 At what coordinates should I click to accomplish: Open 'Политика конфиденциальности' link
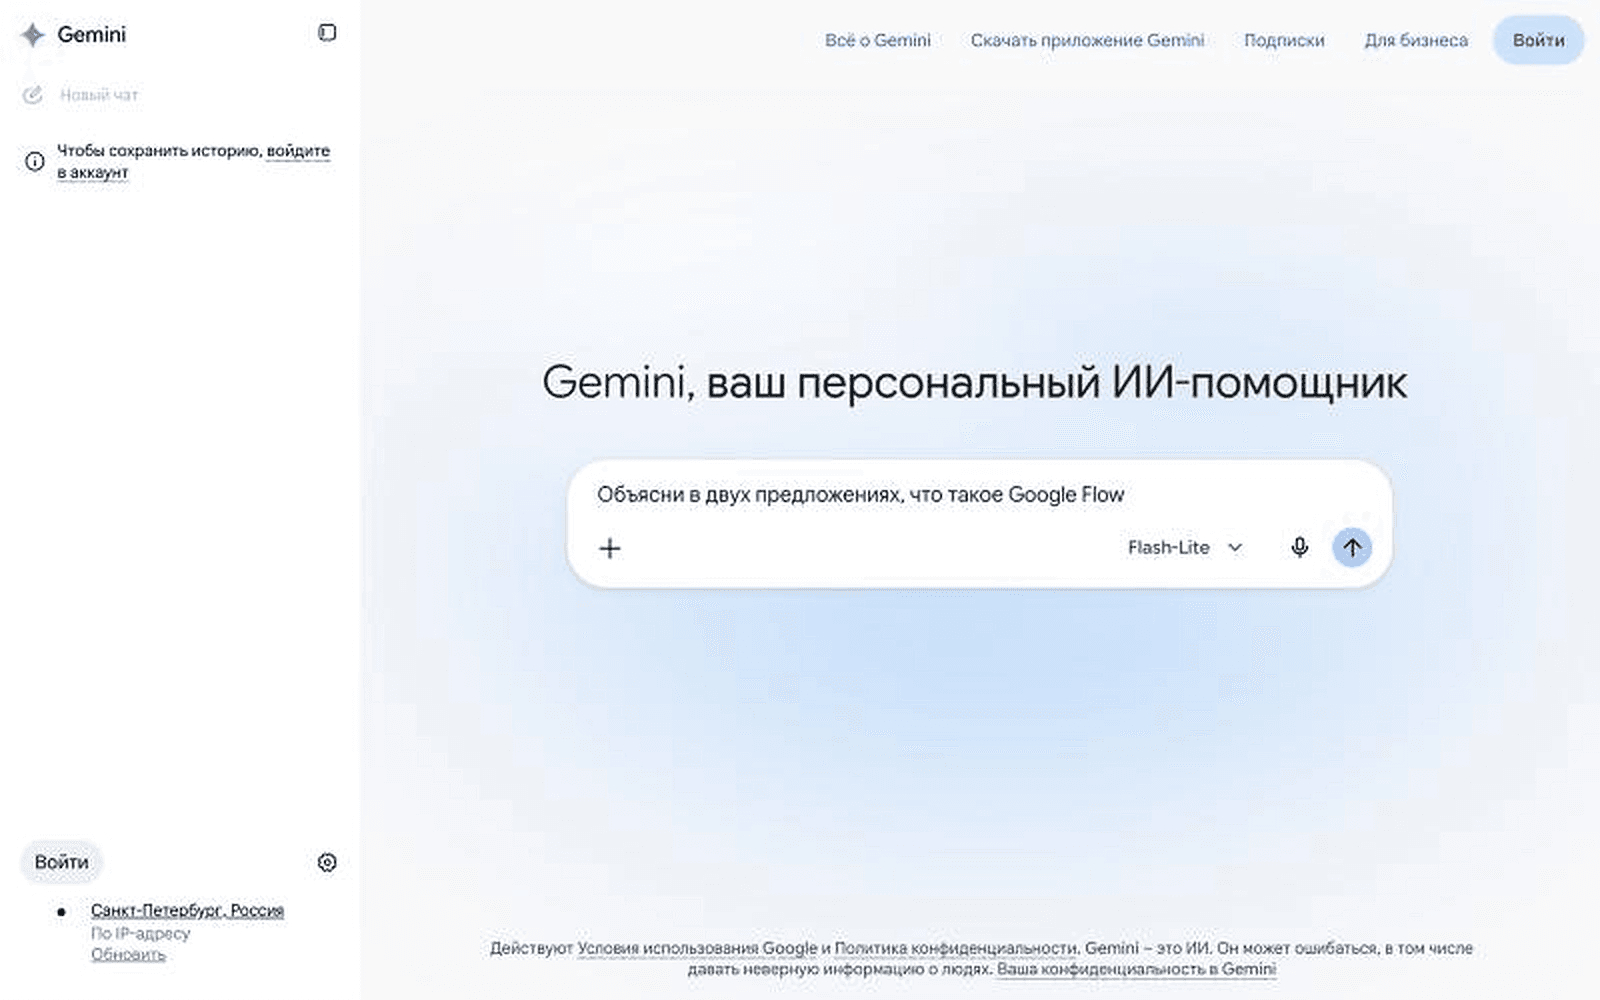[955, 948]
